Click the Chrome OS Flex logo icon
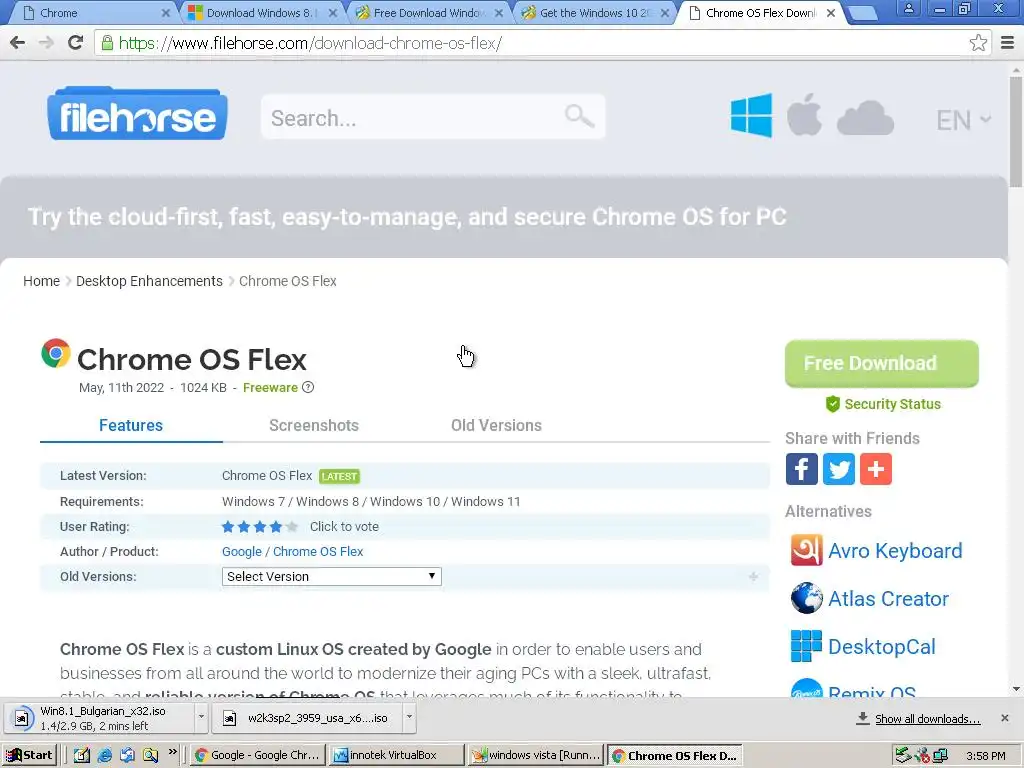Viewport: 1024px width, 768px height. (x=56, y=353)
